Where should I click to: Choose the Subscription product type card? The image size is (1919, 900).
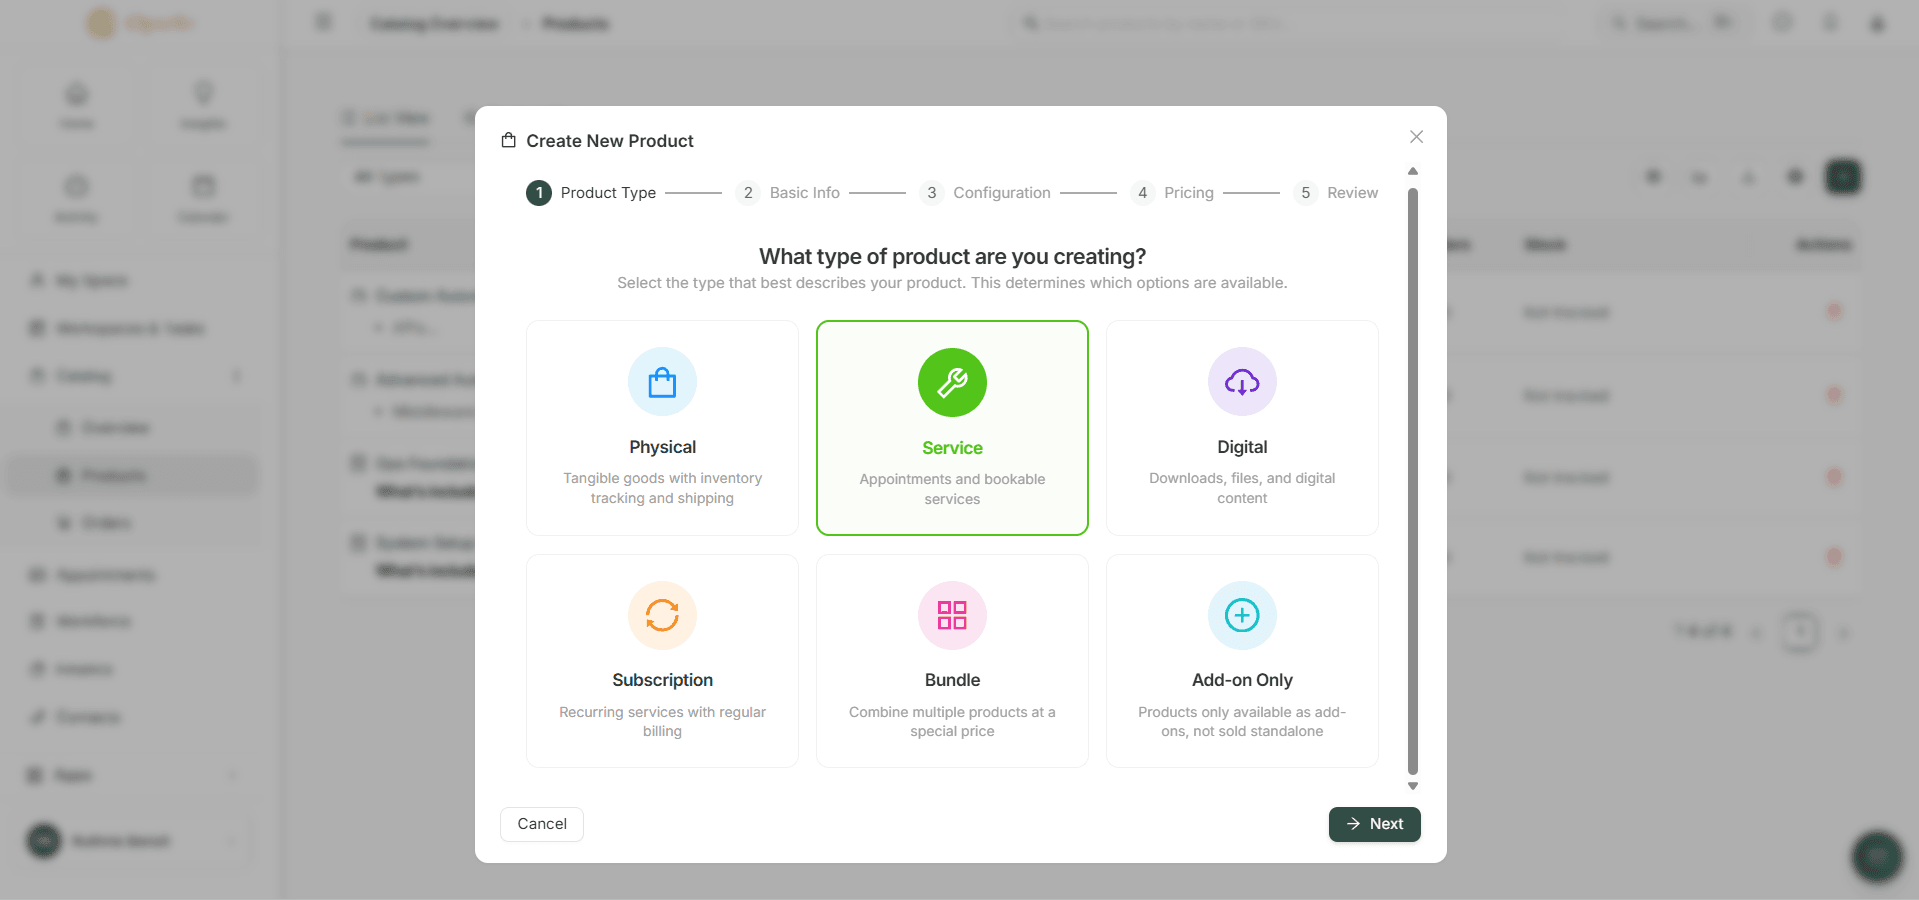coord(661,661)
